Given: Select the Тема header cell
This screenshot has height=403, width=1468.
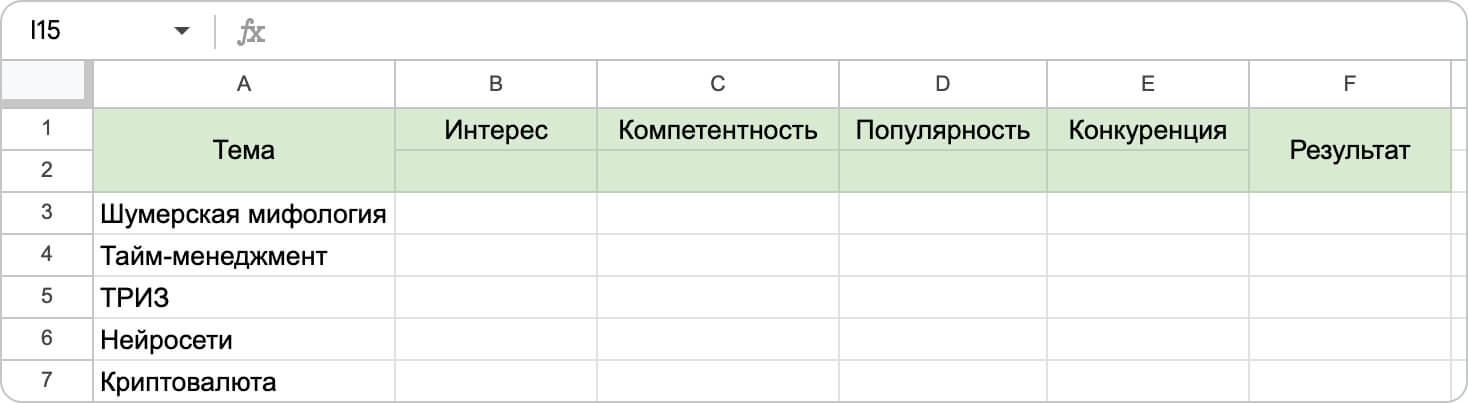Looking at the screenshot, I should click(244, 150).
